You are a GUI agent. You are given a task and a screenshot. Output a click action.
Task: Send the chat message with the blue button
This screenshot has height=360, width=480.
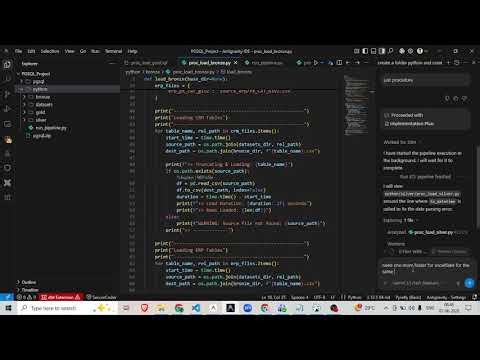[x=469, y=283]
